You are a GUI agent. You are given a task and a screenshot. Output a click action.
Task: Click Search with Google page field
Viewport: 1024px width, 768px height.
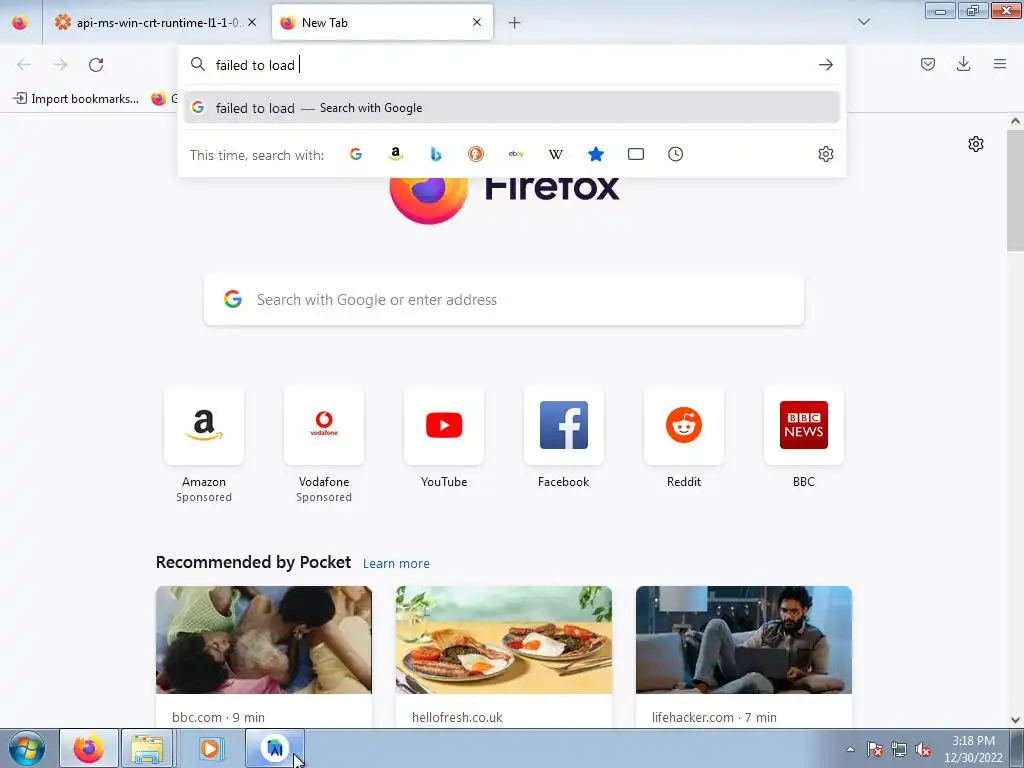pyautogui.click(x=504, y=300)
